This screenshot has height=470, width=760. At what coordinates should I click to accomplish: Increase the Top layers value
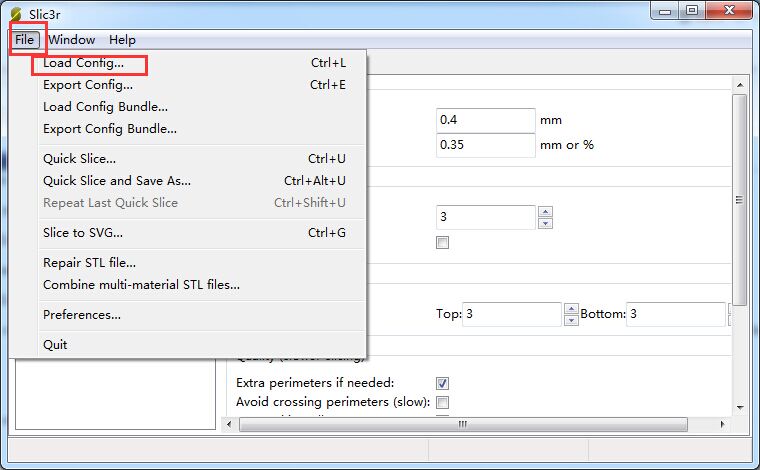tap(571, 309)
